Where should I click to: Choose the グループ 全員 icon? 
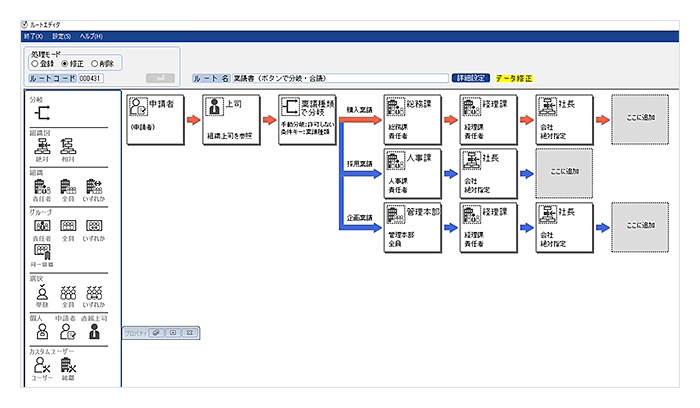(x=68, y=226)
